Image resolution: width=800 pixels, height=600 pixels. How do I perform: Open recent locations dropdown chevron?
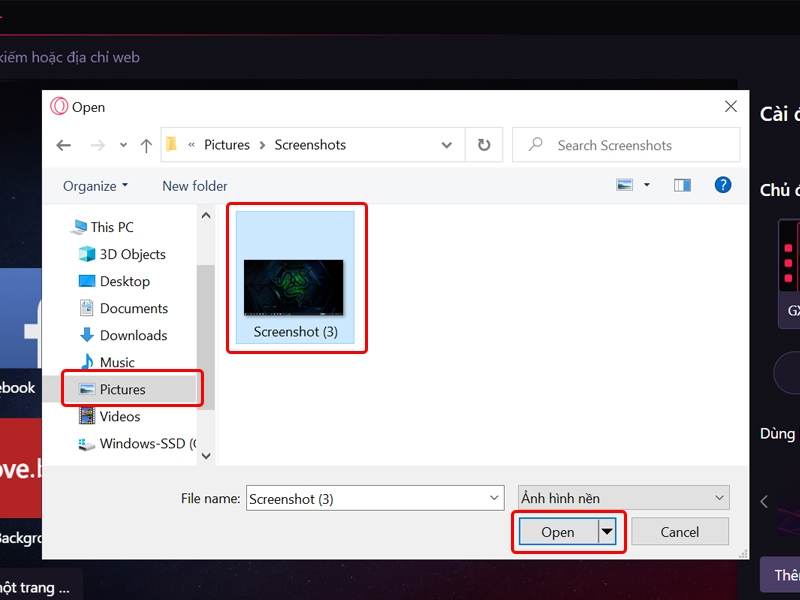[123, 145]
